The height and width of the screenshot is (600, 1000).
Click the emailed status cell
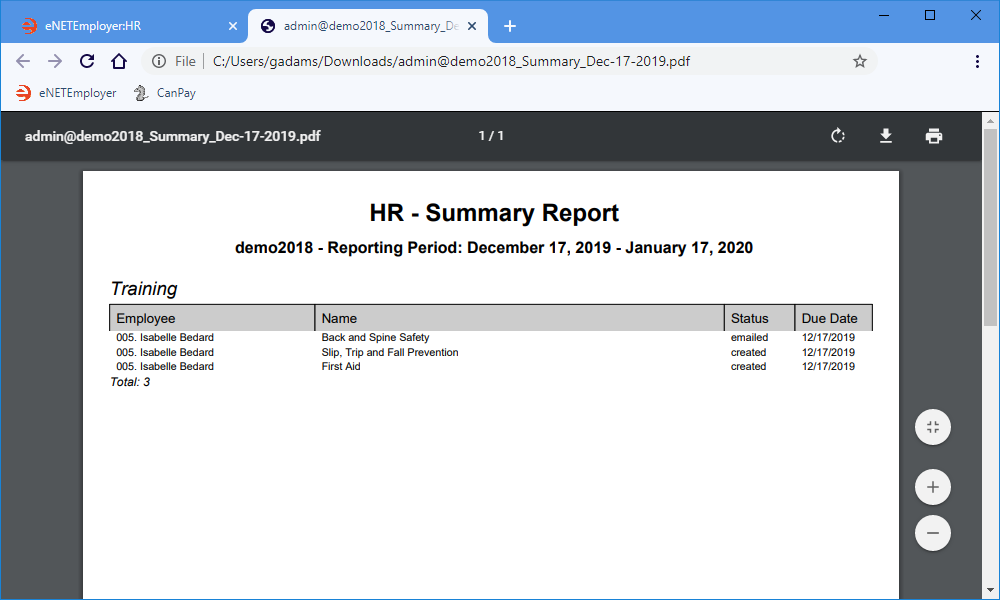pyautogui.click(x=749, y=337)
